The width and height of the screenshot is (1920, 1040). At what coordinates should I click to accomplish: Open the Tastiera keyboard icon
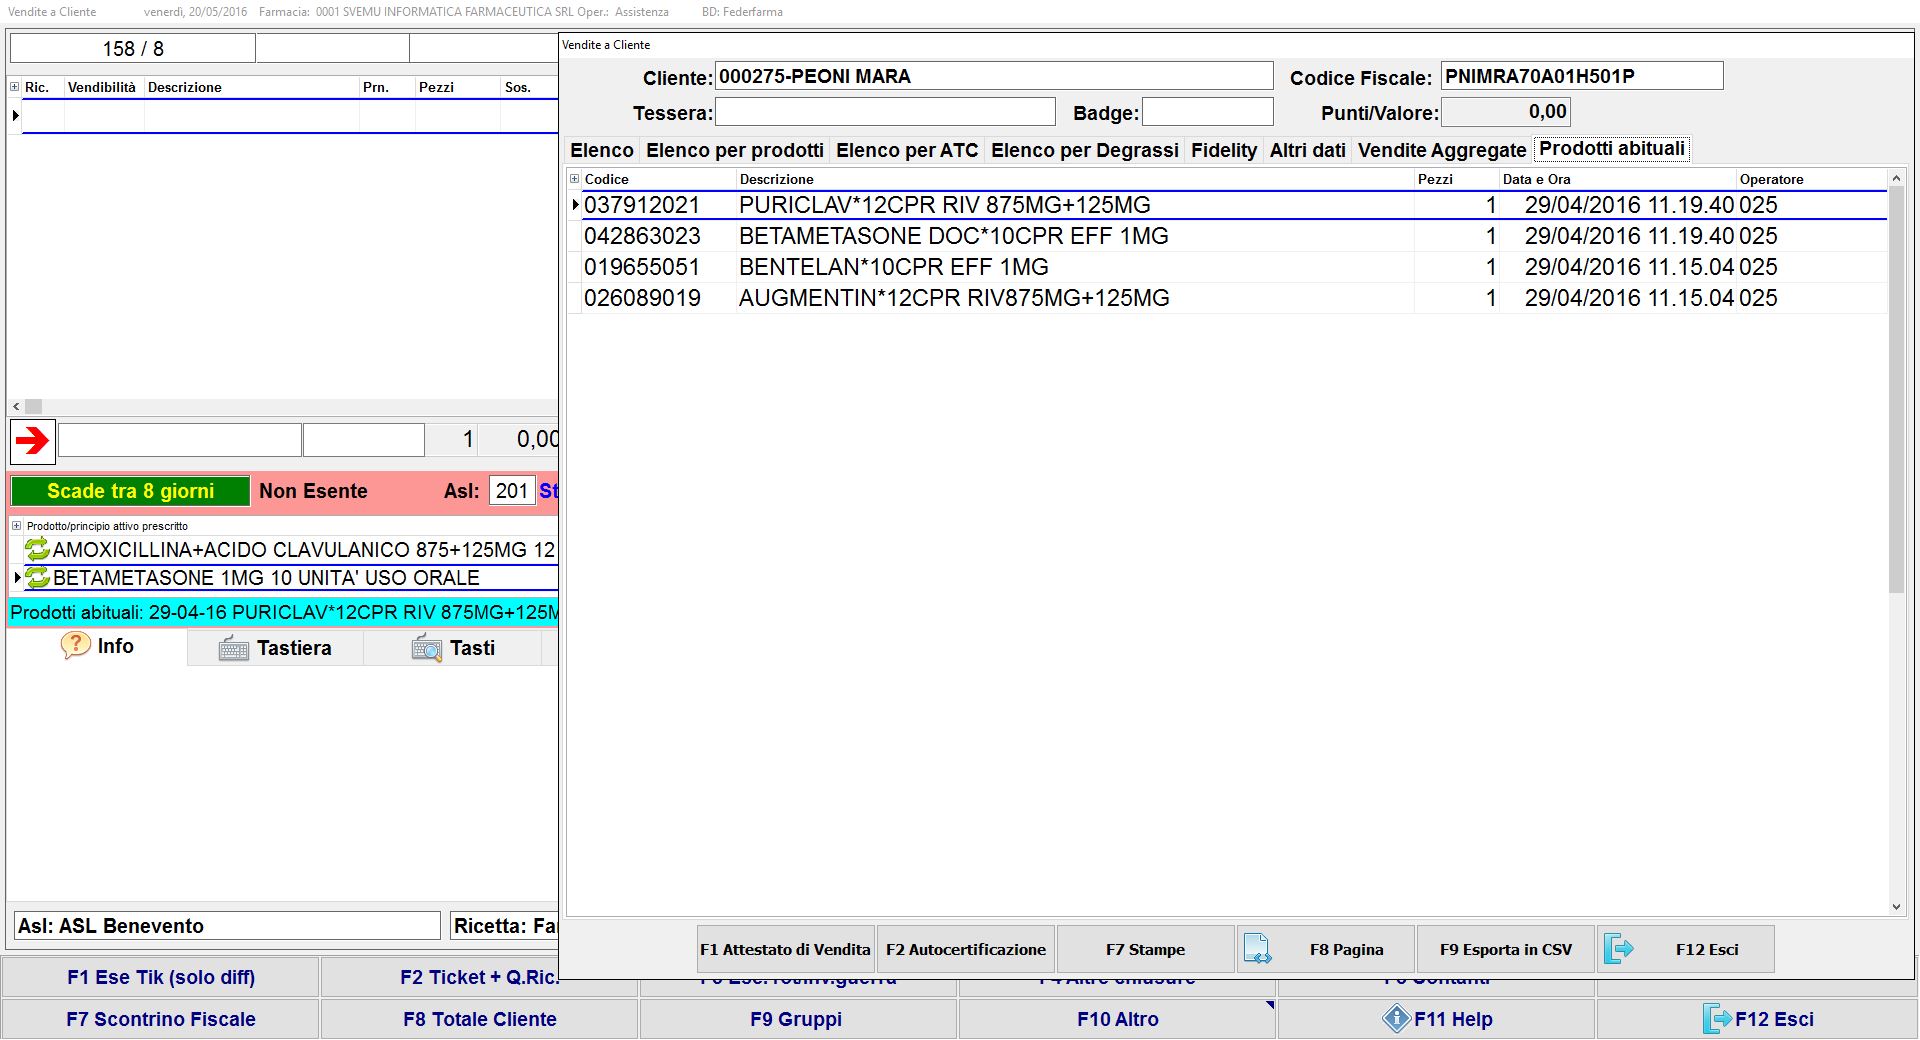tap(233, 649)
